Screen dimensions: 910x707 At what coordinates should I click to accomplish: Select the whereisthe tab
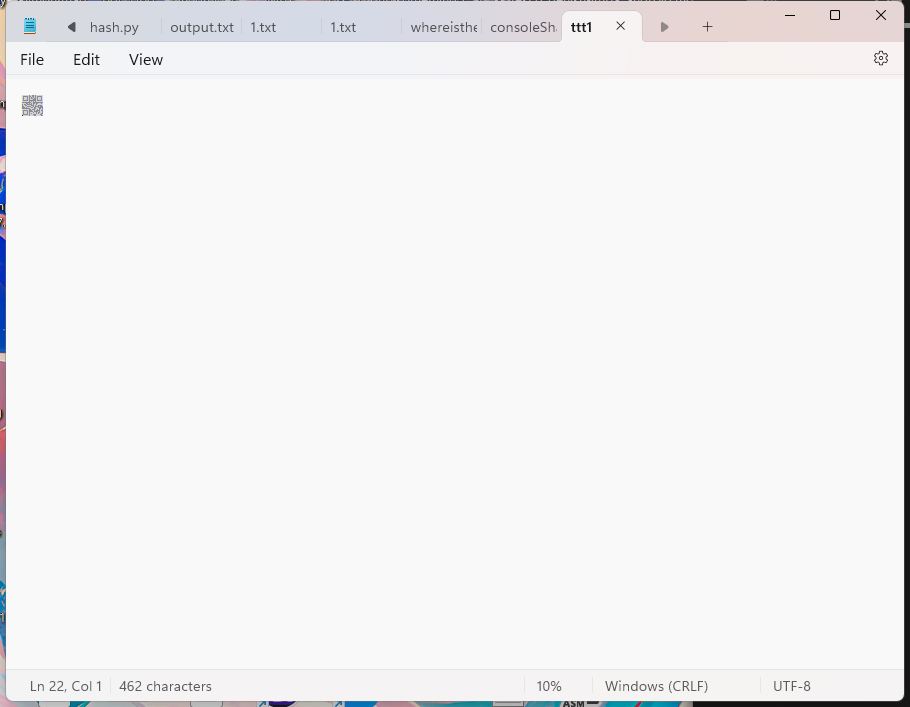[x=443, y=28]
